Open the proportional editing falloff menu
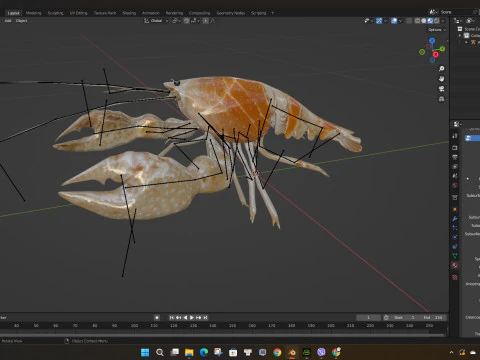The image size is (480, 360). pos(212,21)
